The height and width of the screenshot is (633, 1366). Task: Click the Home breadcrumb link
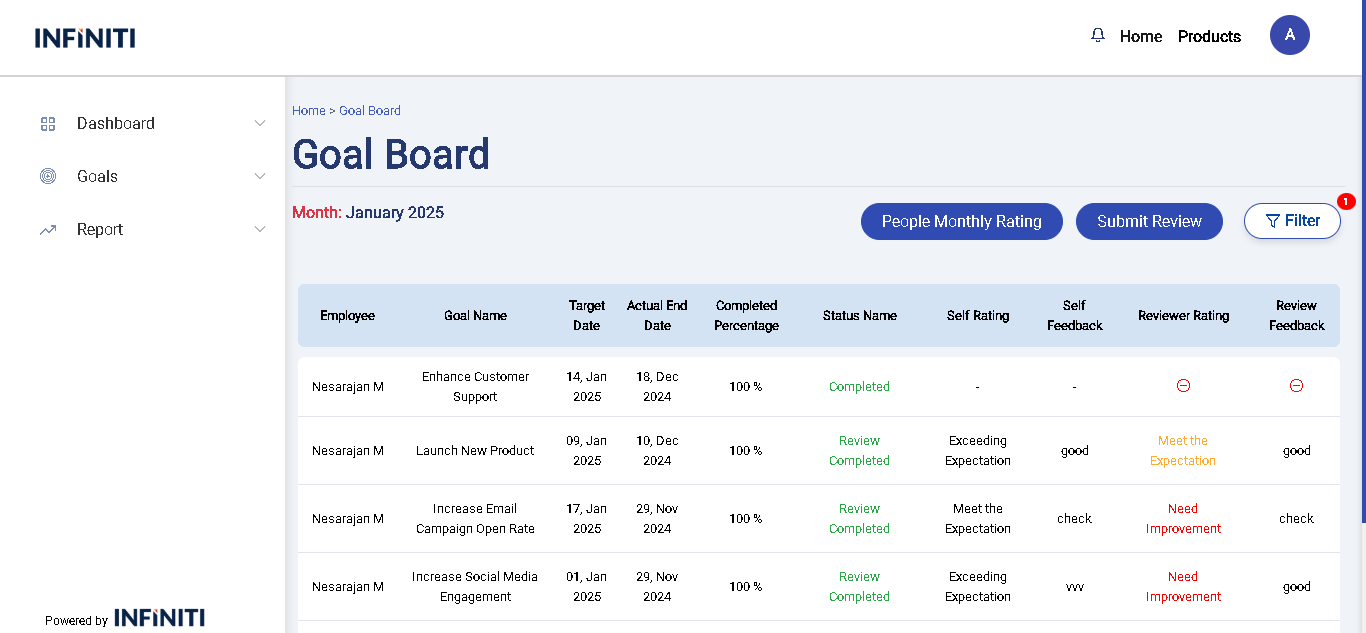coord(308,111)
